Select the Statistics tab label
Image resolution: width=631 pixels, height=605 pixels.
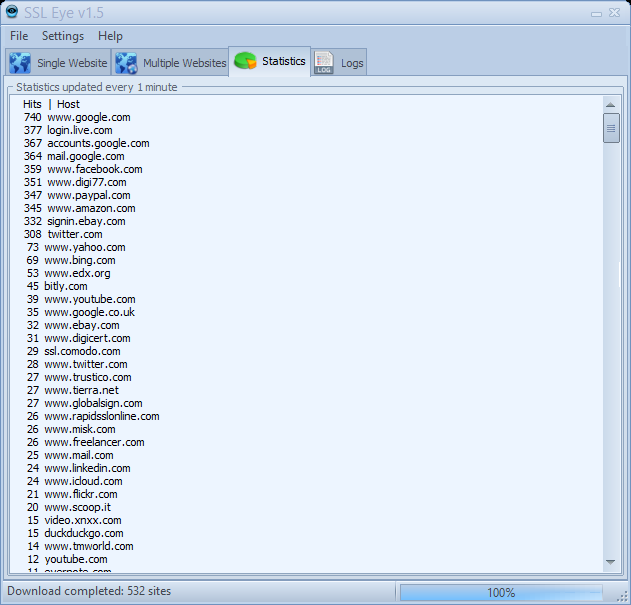coord(284,61)
